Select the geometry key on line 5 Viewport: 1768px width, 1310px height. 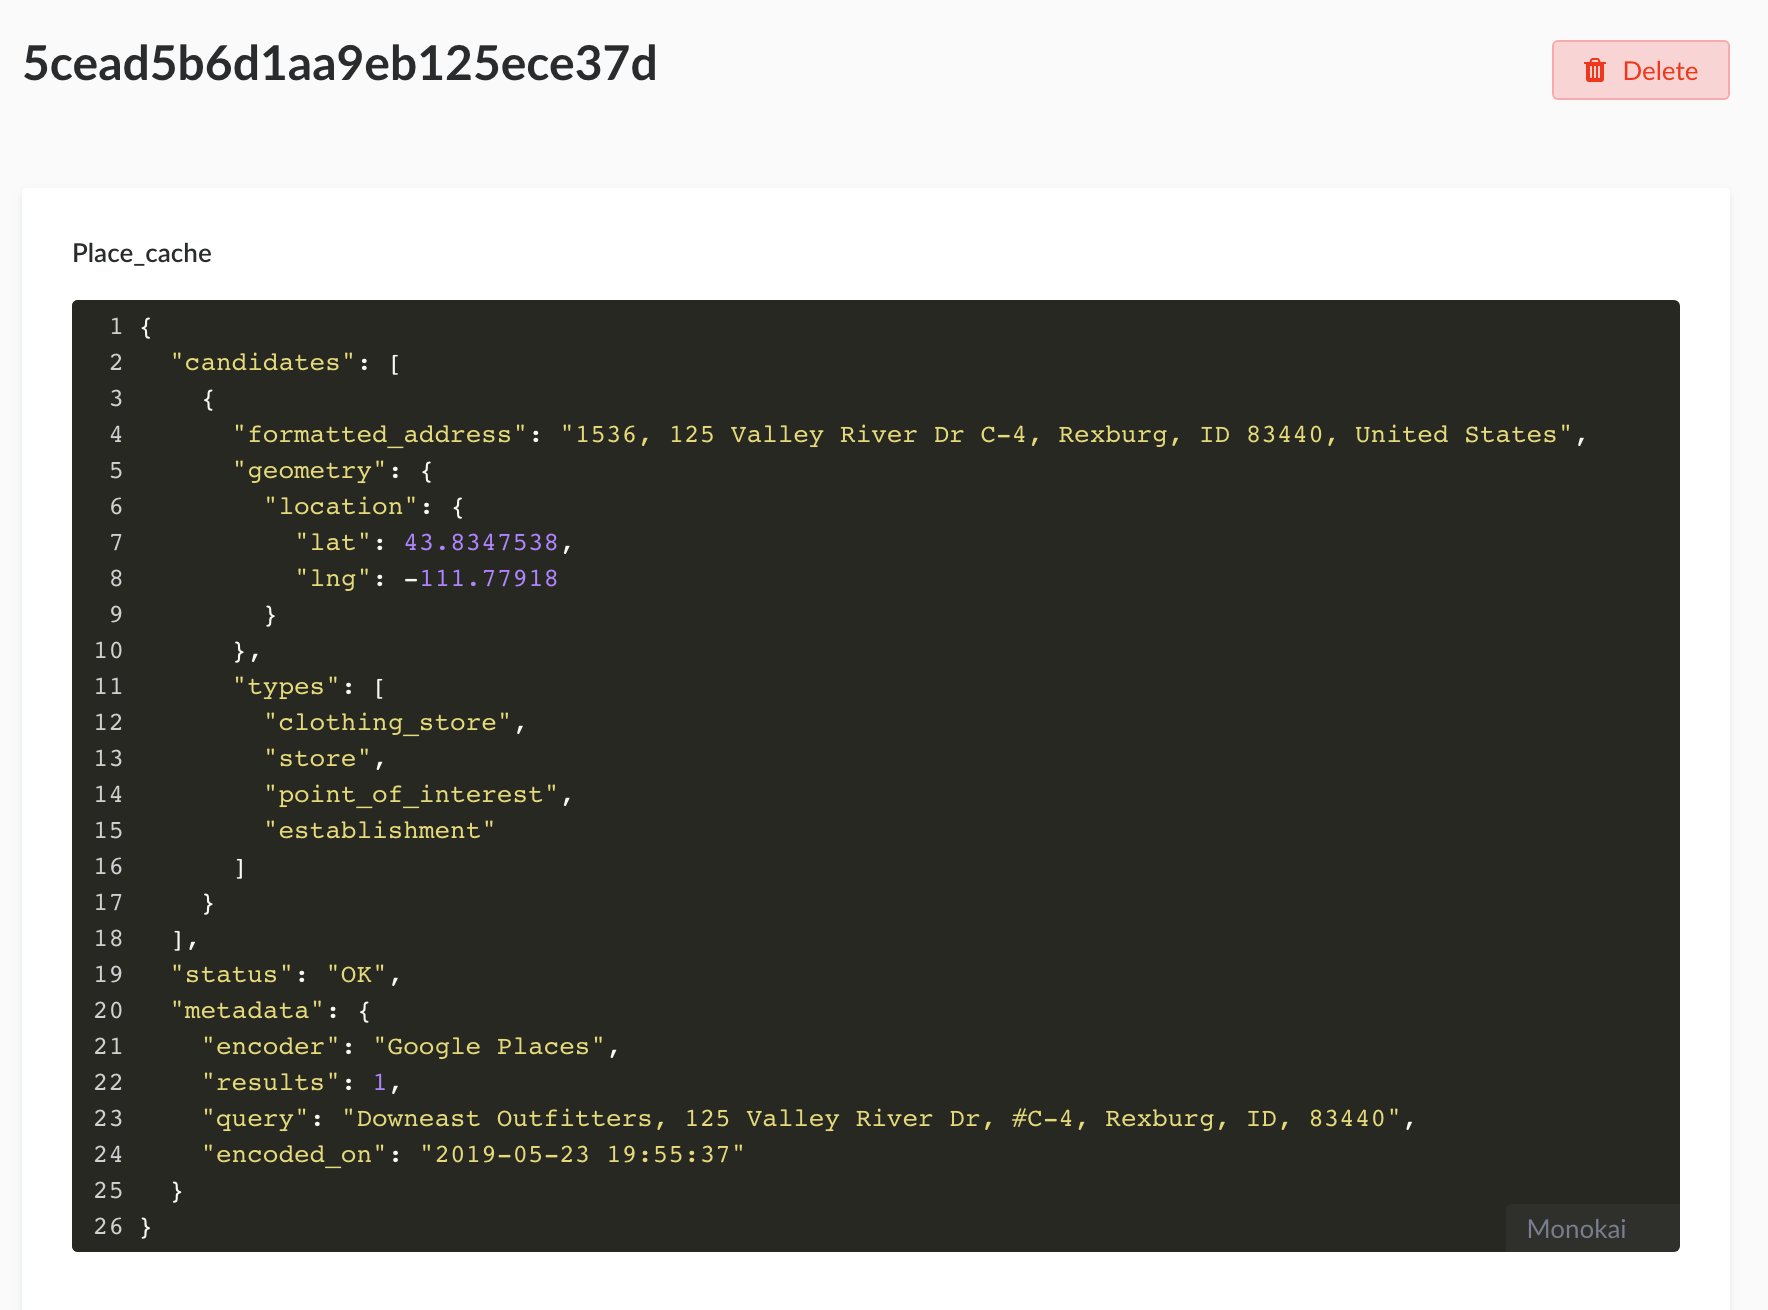pos(309,470)
